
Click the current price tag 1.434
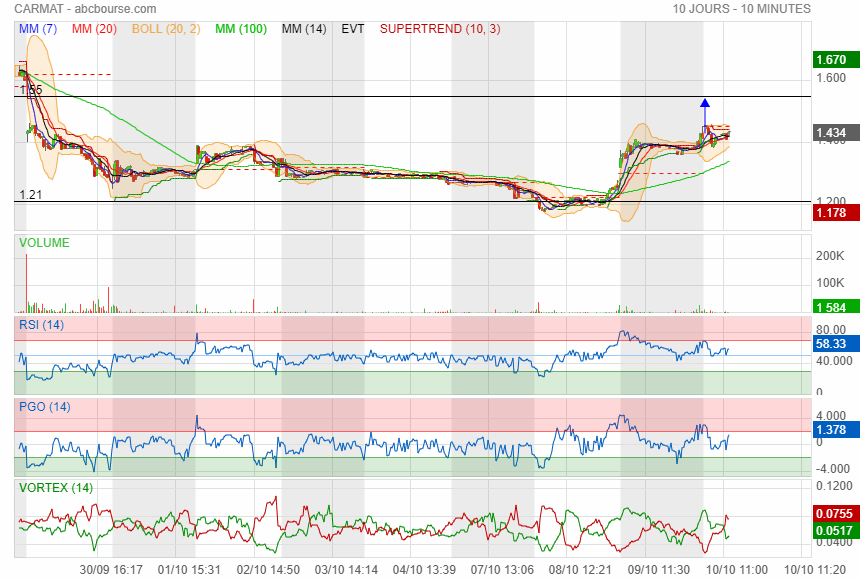point(830,133)
